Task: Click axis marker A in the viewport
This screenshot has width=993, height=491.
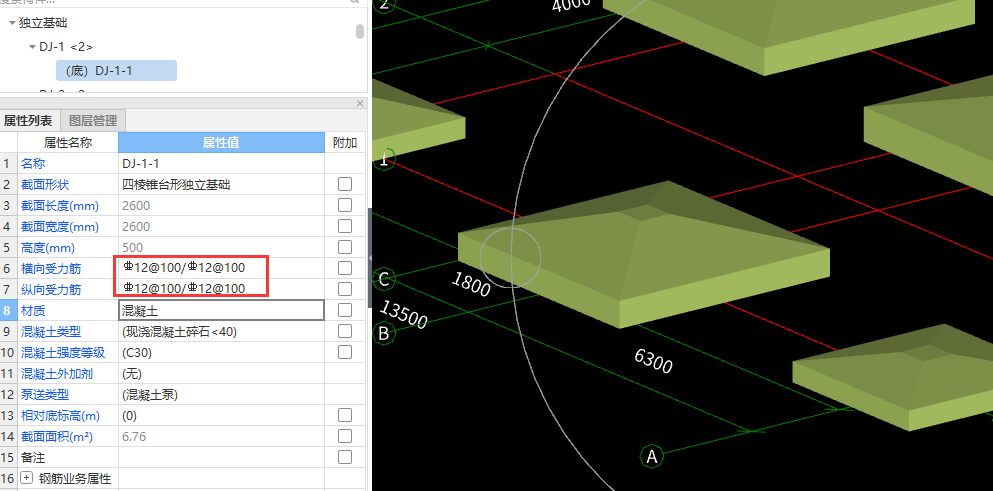Action: coord(652,456)
